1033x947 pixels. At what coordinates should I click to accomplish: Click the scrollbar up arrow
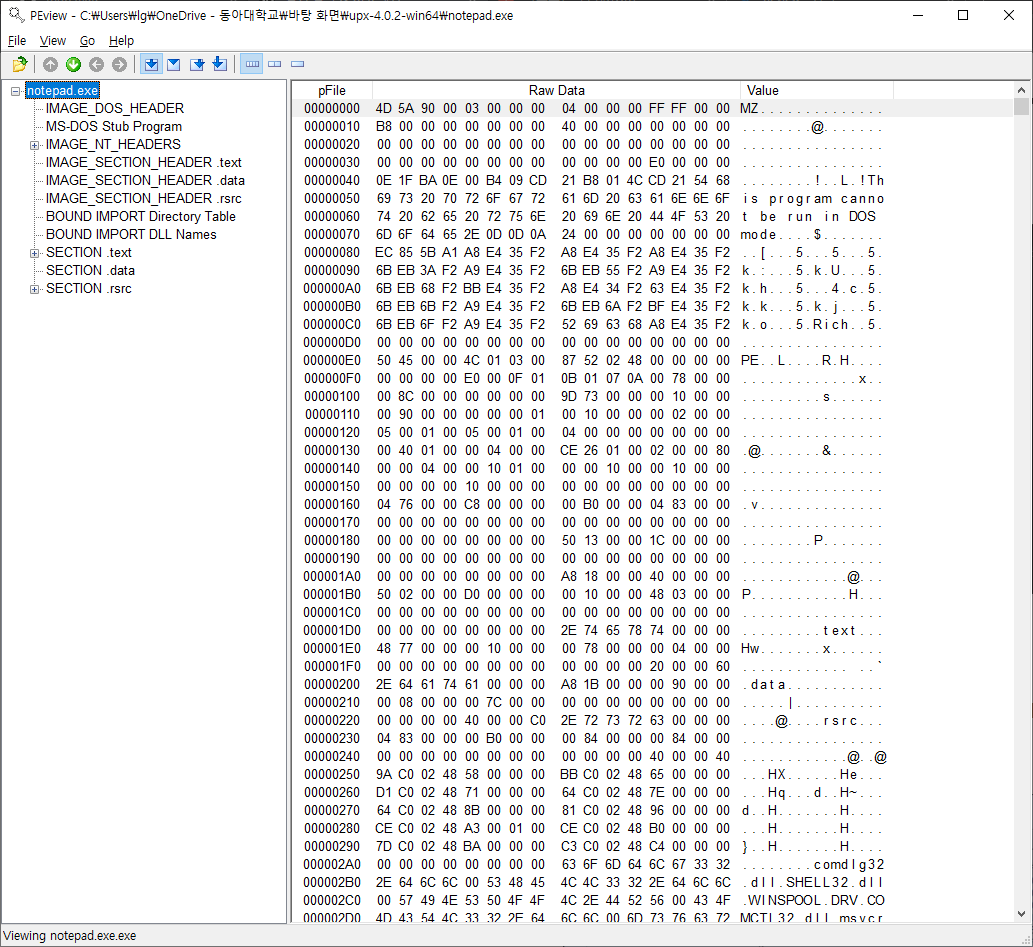pyautogui.click(x=1021, y=90)
